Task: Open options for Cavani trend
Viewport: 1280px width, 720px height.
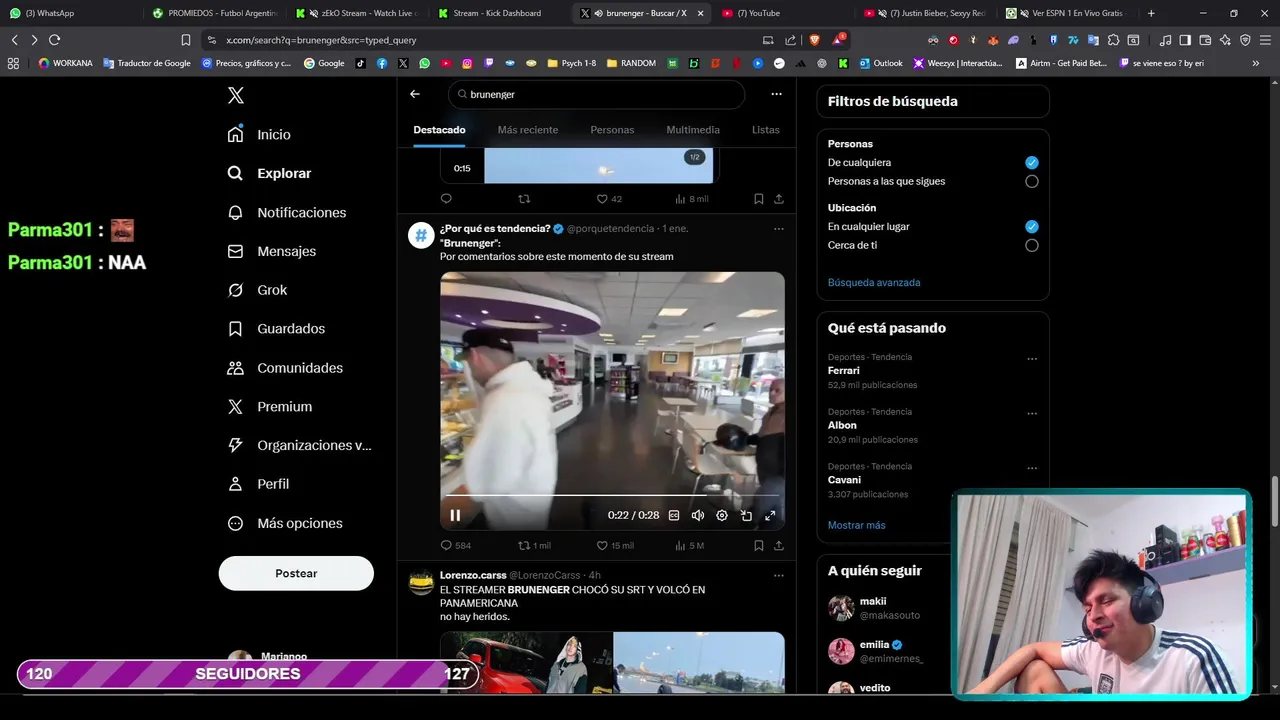Action: pos(1032,468)
